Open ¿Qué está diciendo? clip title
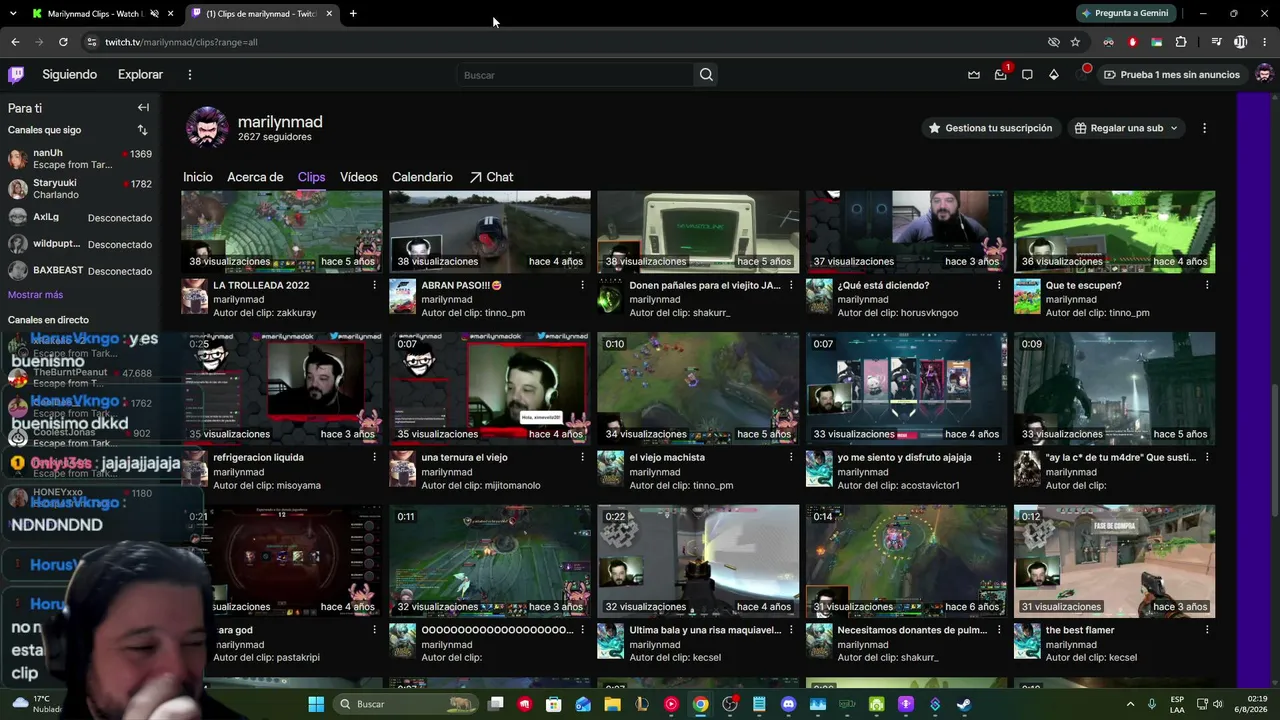 884,285
